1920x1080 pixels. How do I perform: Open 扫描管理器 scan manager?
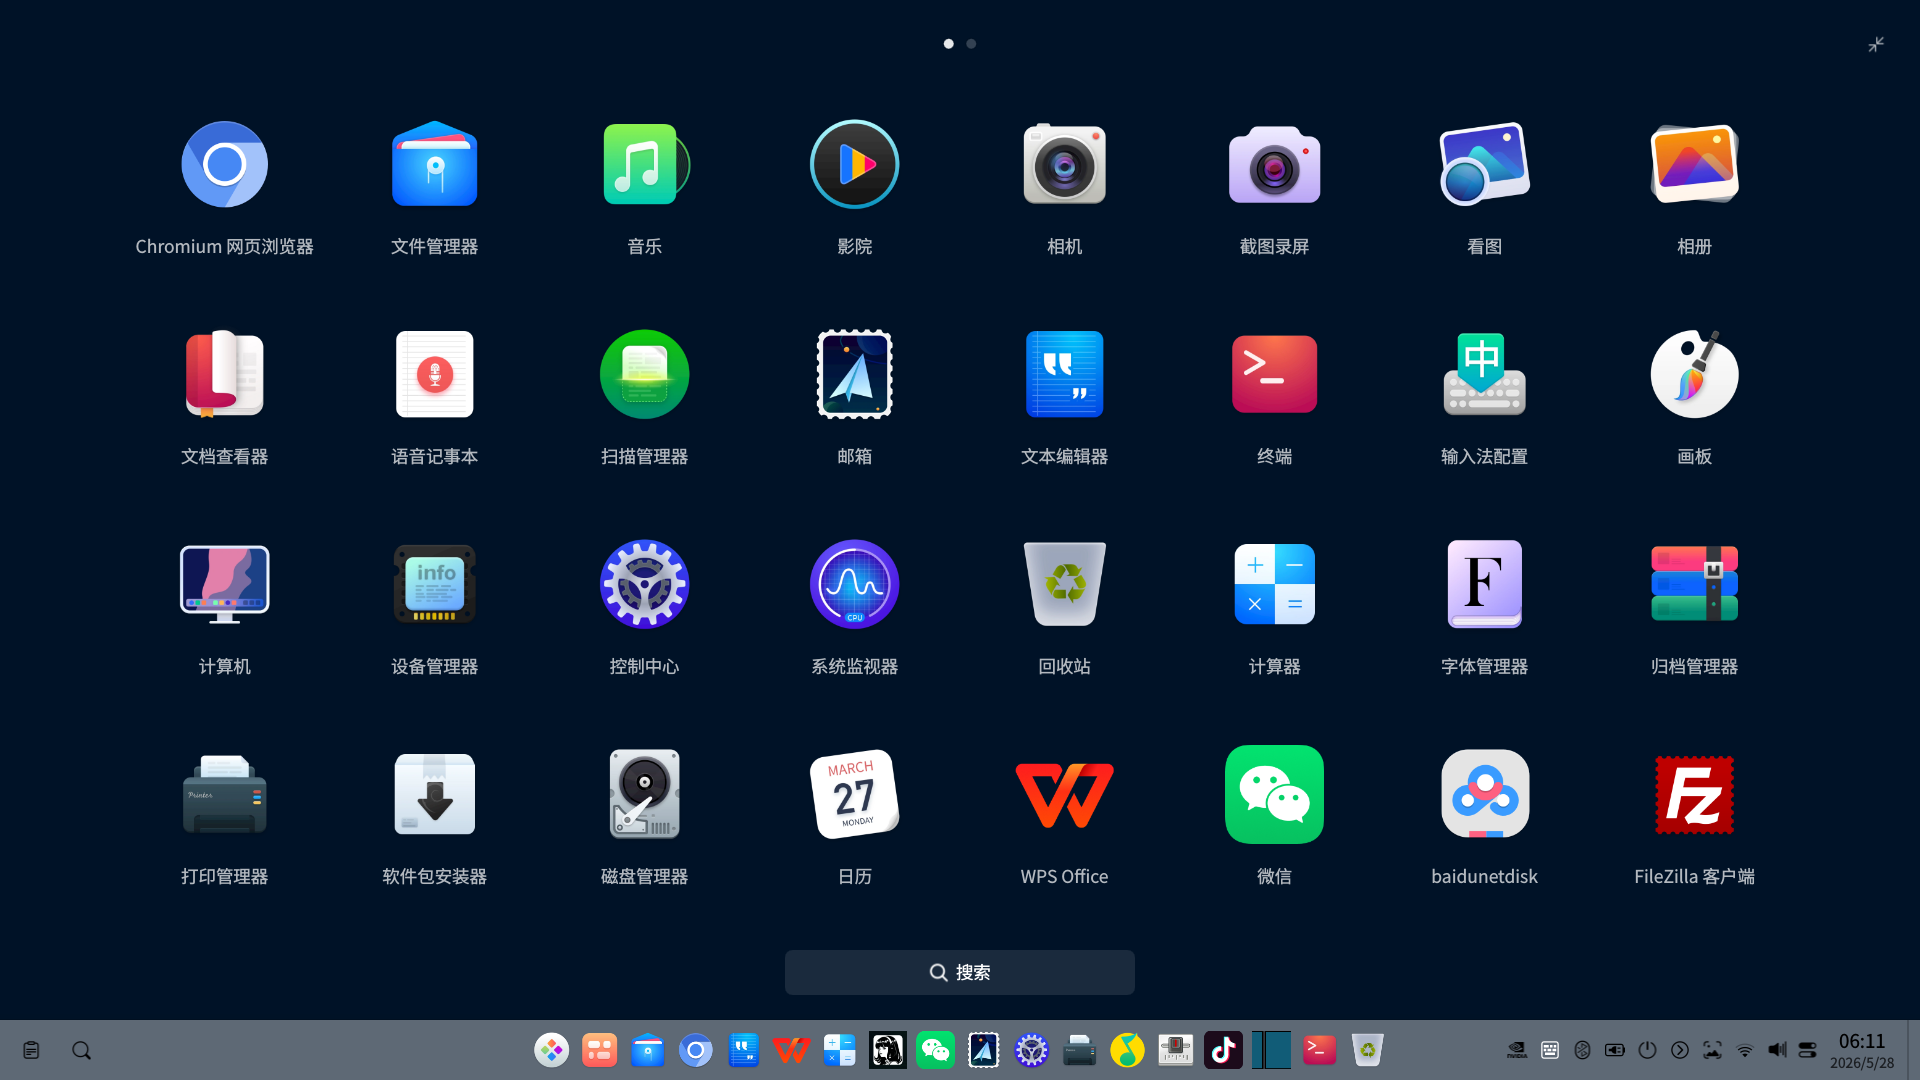[645, 375]
